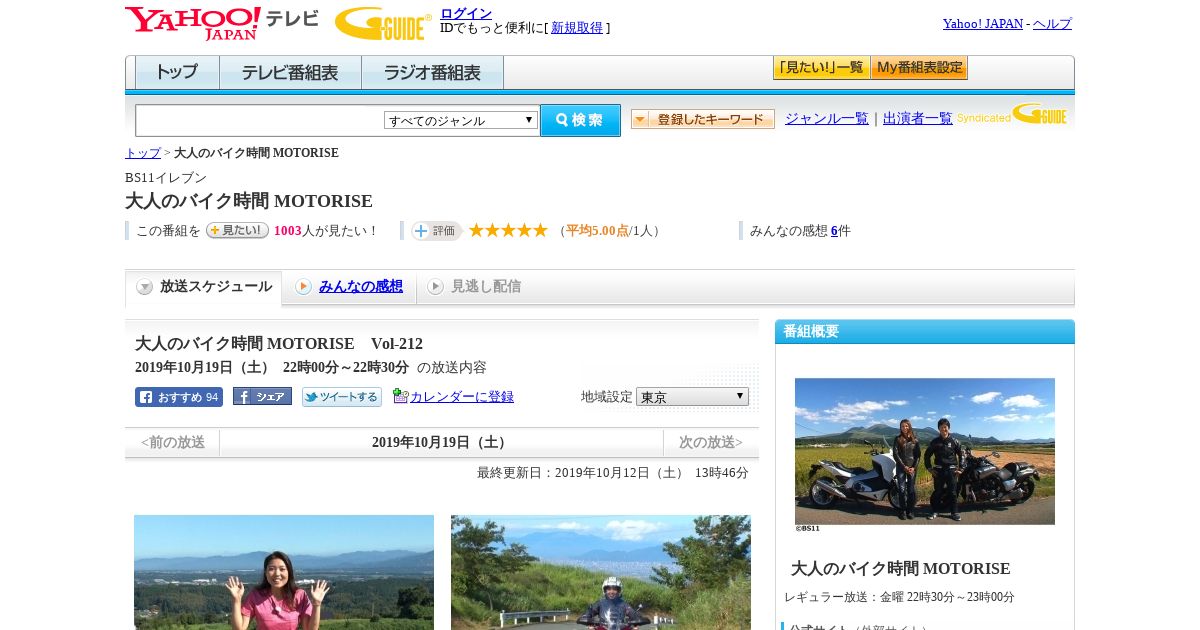Expand 登録したキーワード dropdown
1200x630 pixels.
[x=703, y=119]
